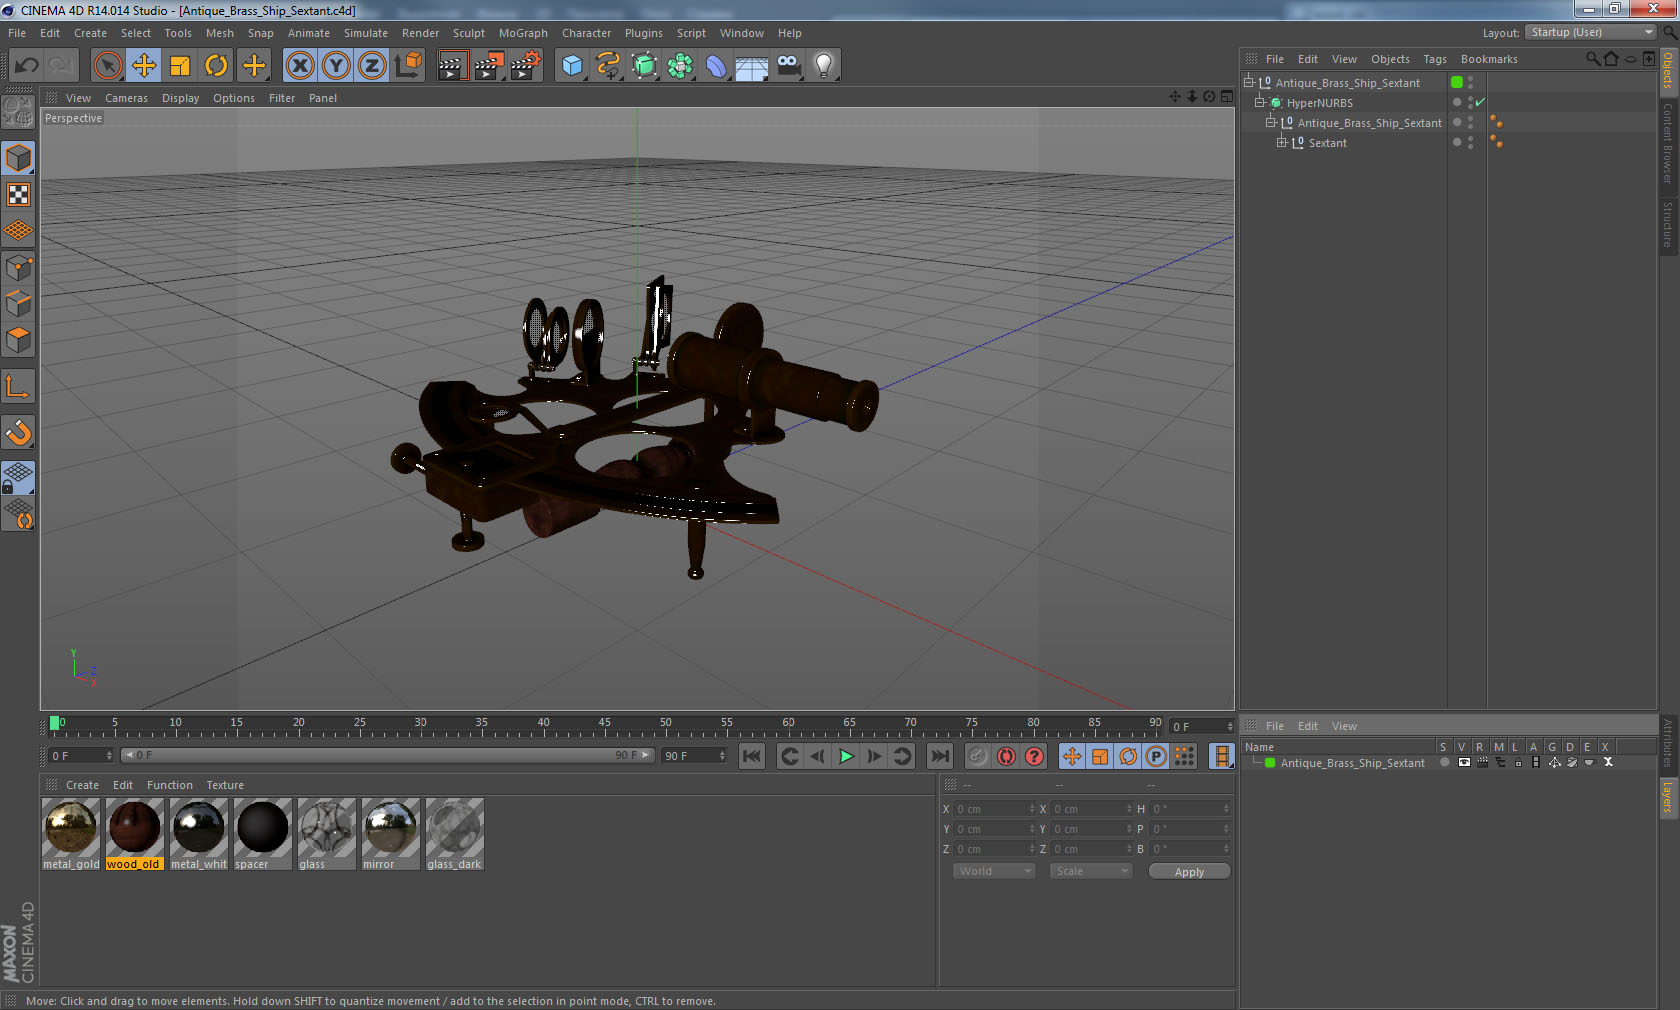Select the Scale tool

tap(180, 66)
